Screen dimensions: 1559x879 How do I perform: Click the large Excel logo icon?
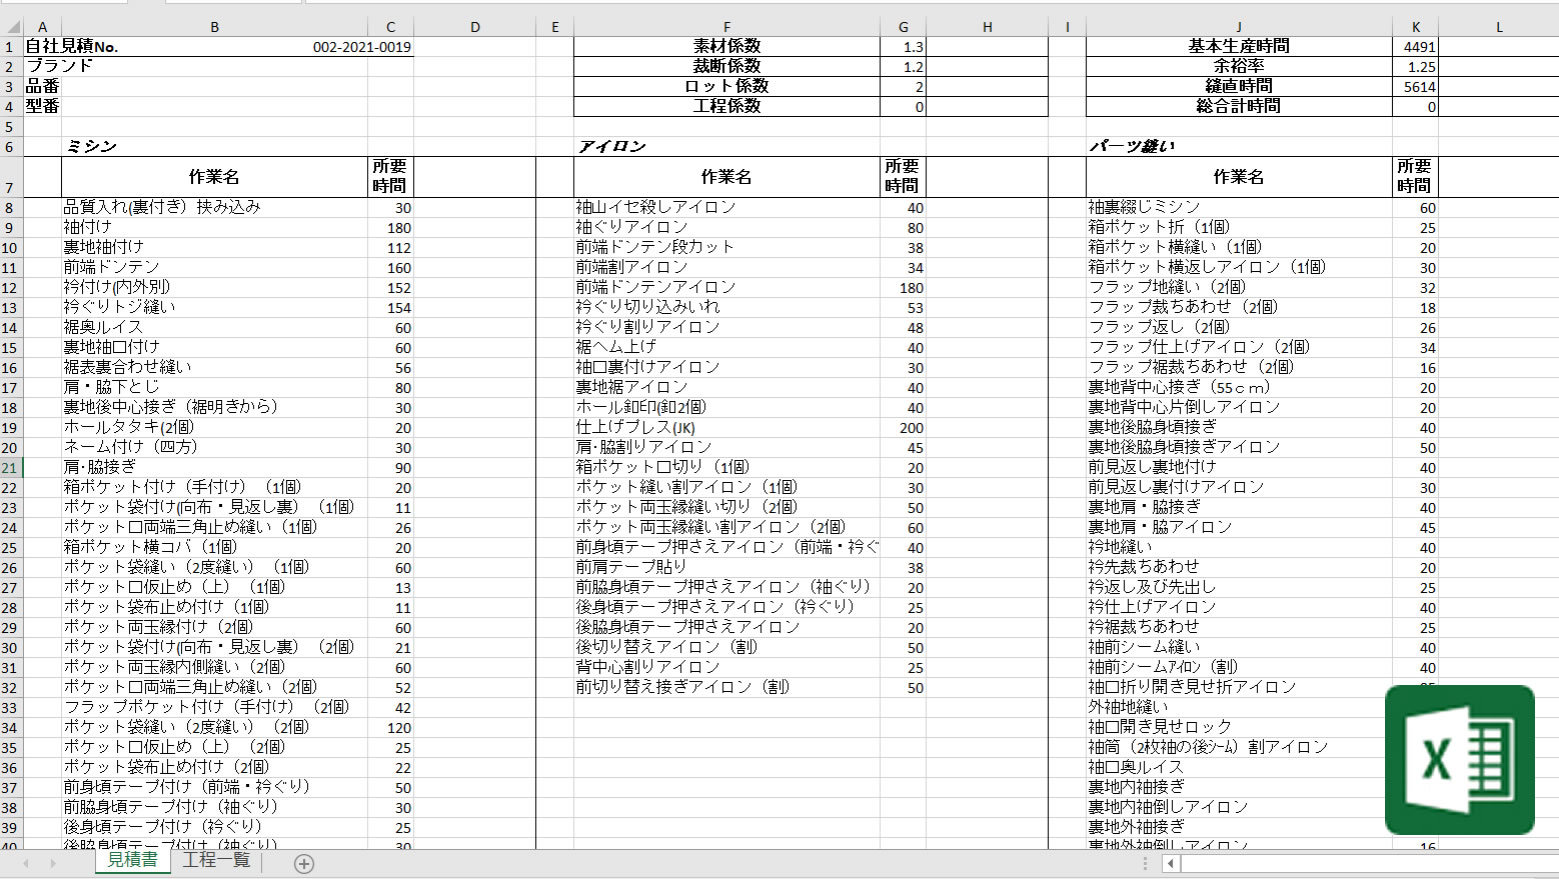click(x=1459, y=760)
